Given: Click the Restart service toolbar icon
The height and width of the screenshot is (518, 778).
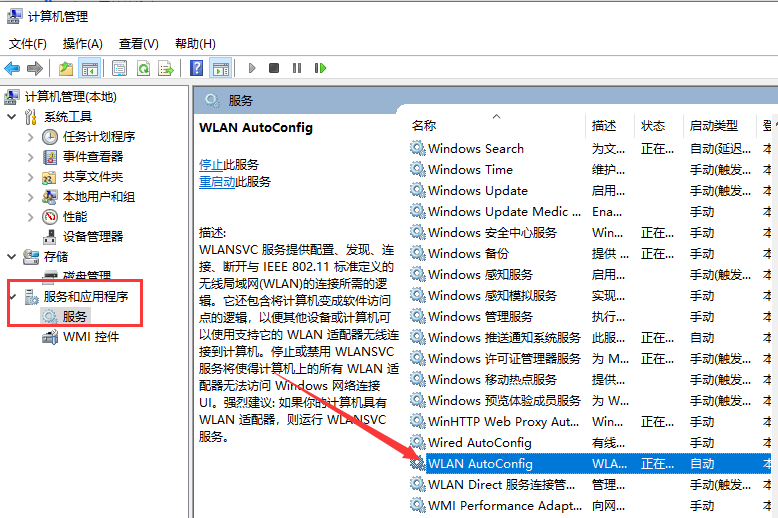Looking at the screenshot, I should pyautogui.click(x=321, y=68).
